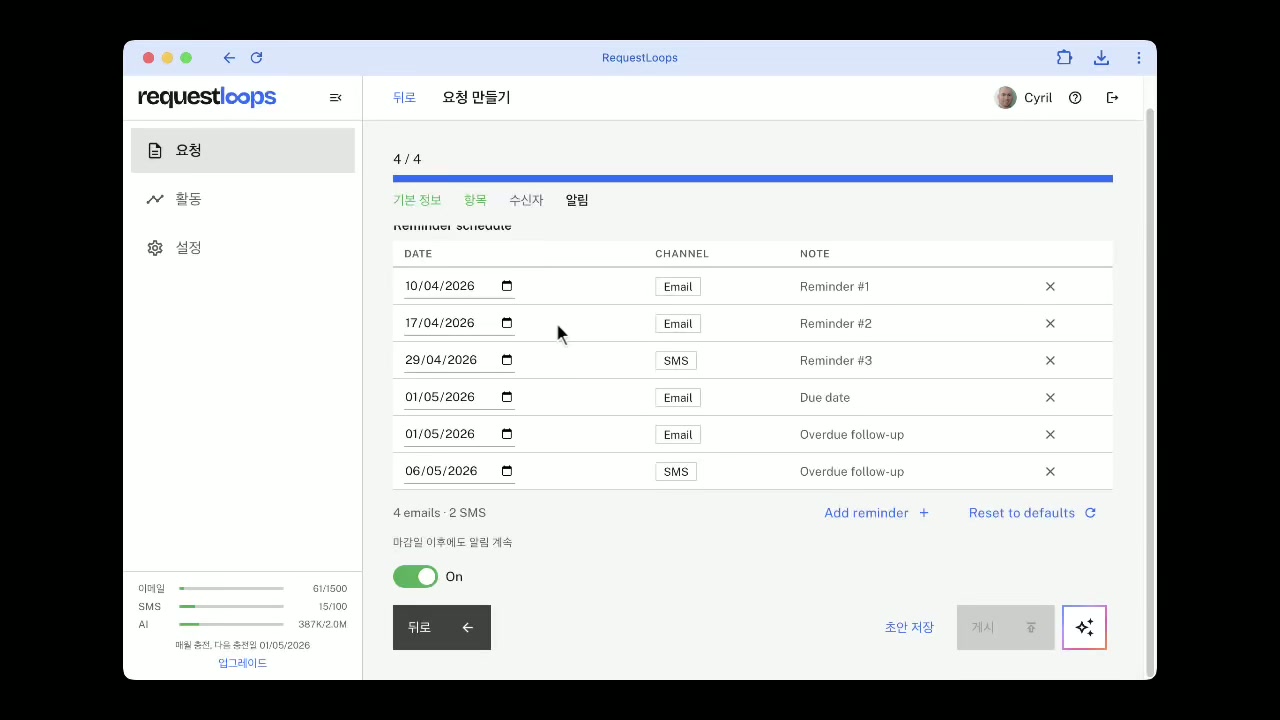Image resolution: width=1280 pixels, height=720 pixels.
Task: Click the 29/04/2026 date field
Action: tap(448, 360)
